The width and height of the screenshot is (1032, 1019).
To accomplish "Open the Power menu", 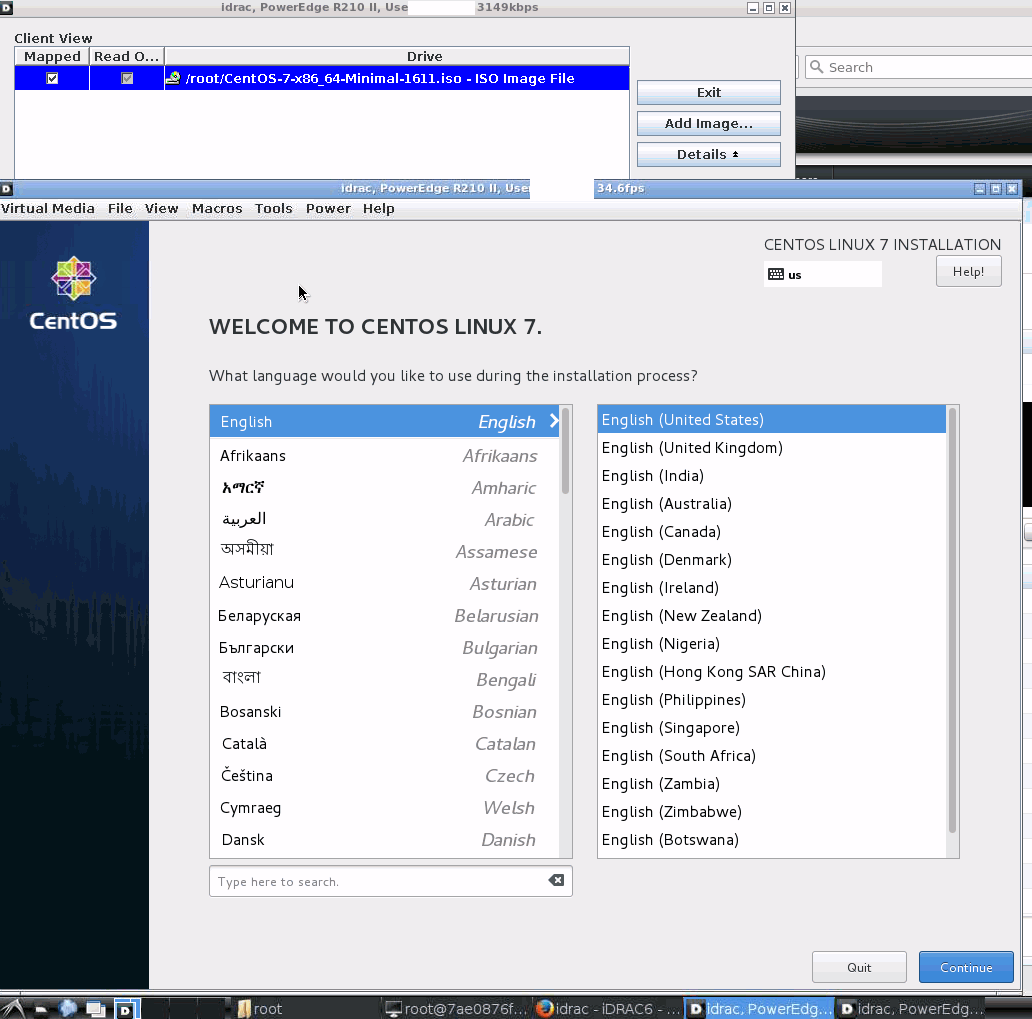I will tap(328, 209).
